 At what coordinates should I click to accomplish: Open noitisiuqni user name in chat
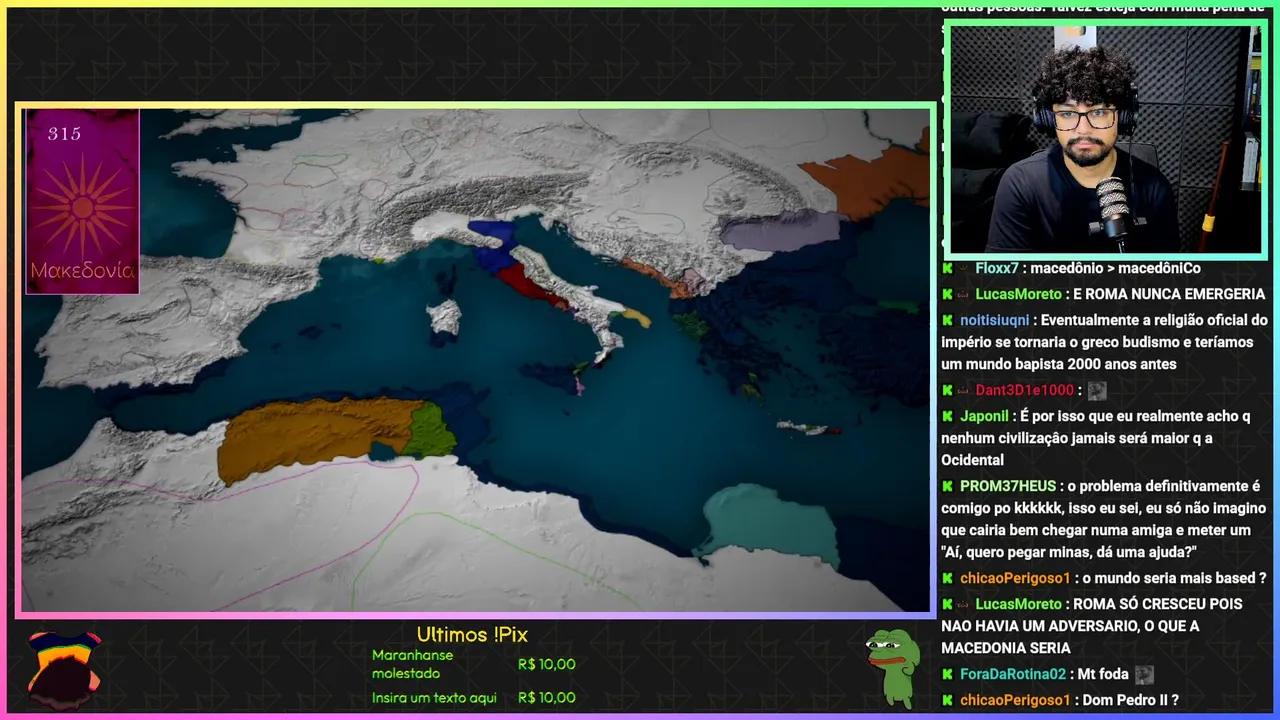click(995, 320)
